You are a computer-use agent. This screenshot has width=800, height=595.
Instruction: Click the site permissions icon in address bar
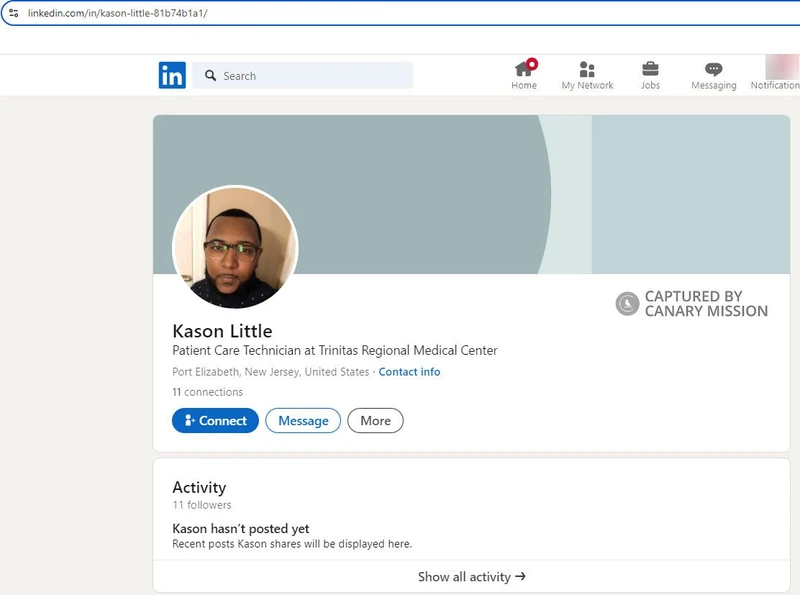[x=12, y=12]
